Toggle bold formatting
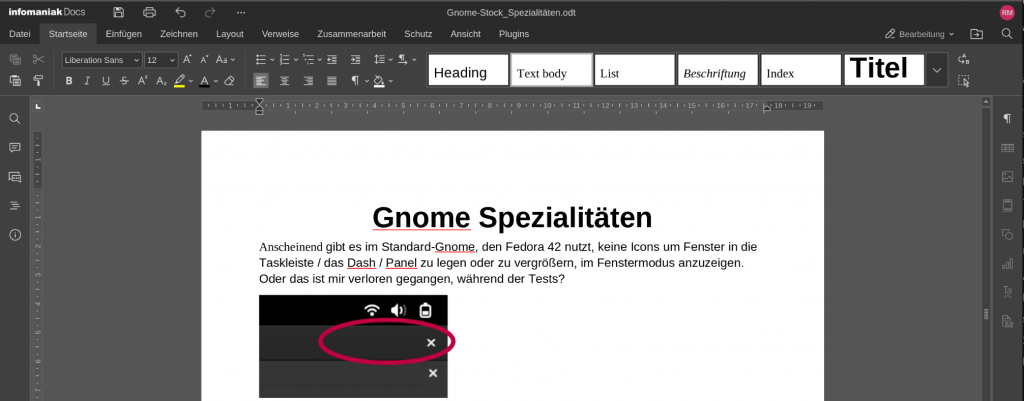 [x=69, y=81]
